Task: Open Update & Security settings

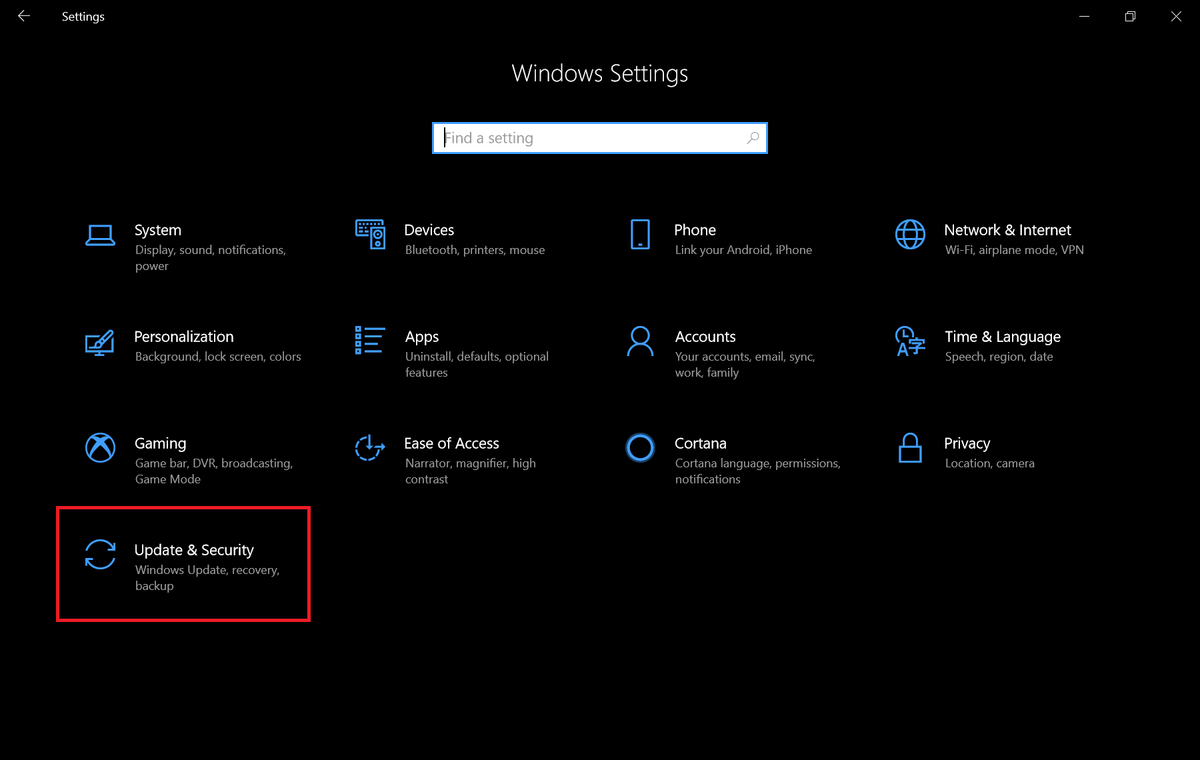Action: pos(183,563)
